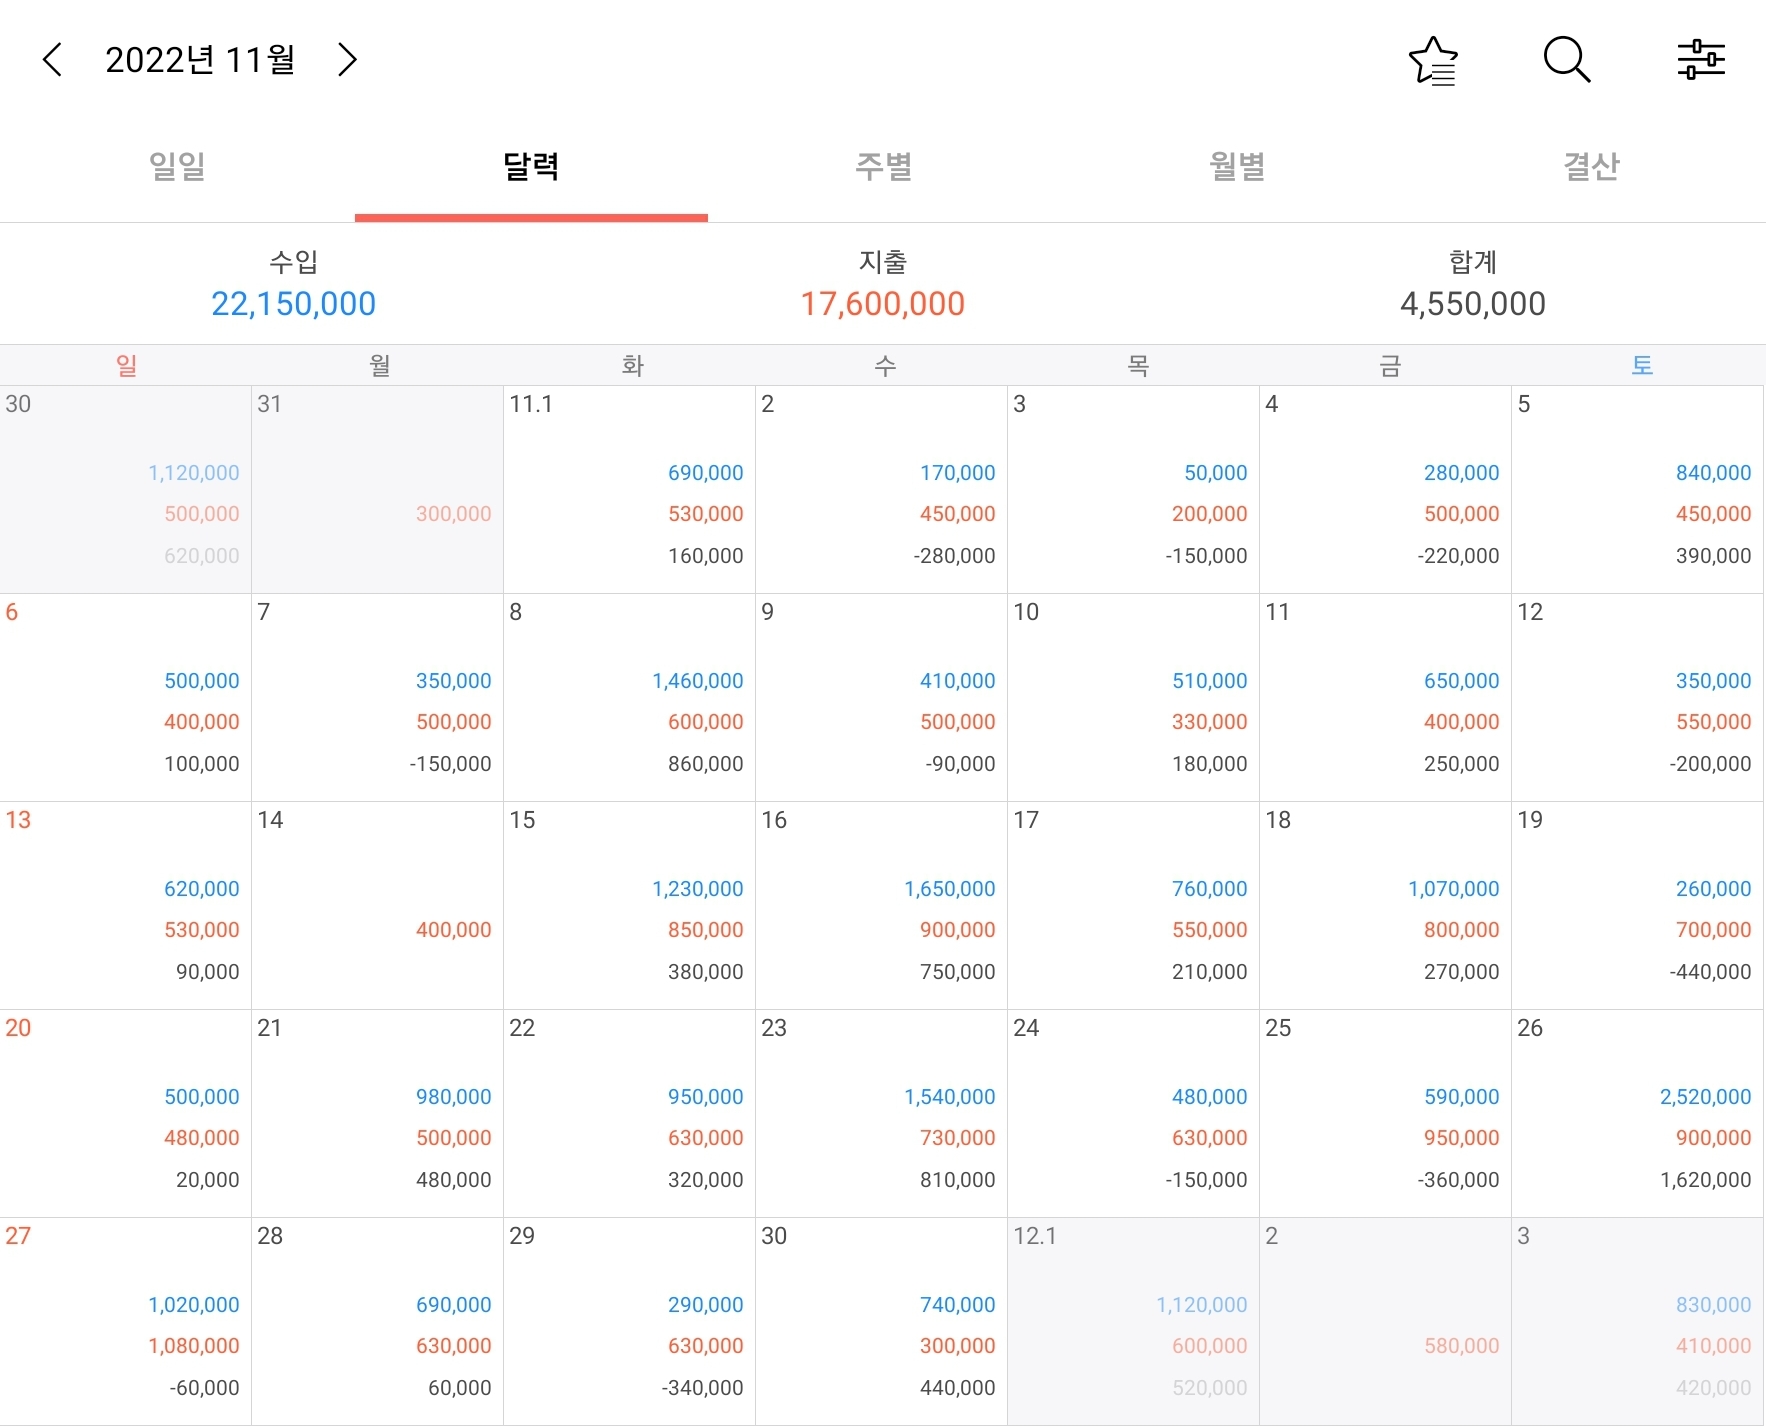The width and height of the screenshot is (1766, 1426).
Task: Tap the balance total 4,550,000
Action: [1473, 304]
